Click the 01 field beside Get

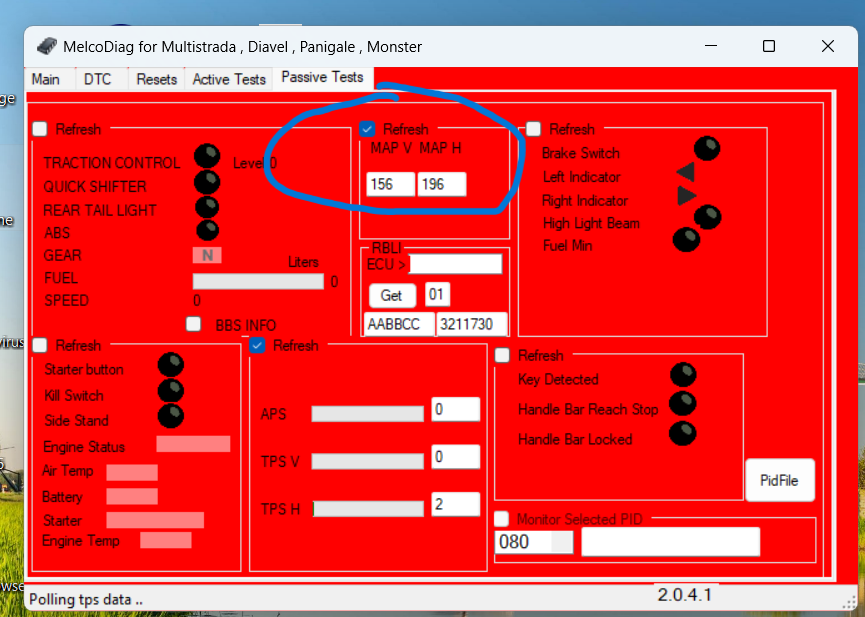click(x=437, y=294)
